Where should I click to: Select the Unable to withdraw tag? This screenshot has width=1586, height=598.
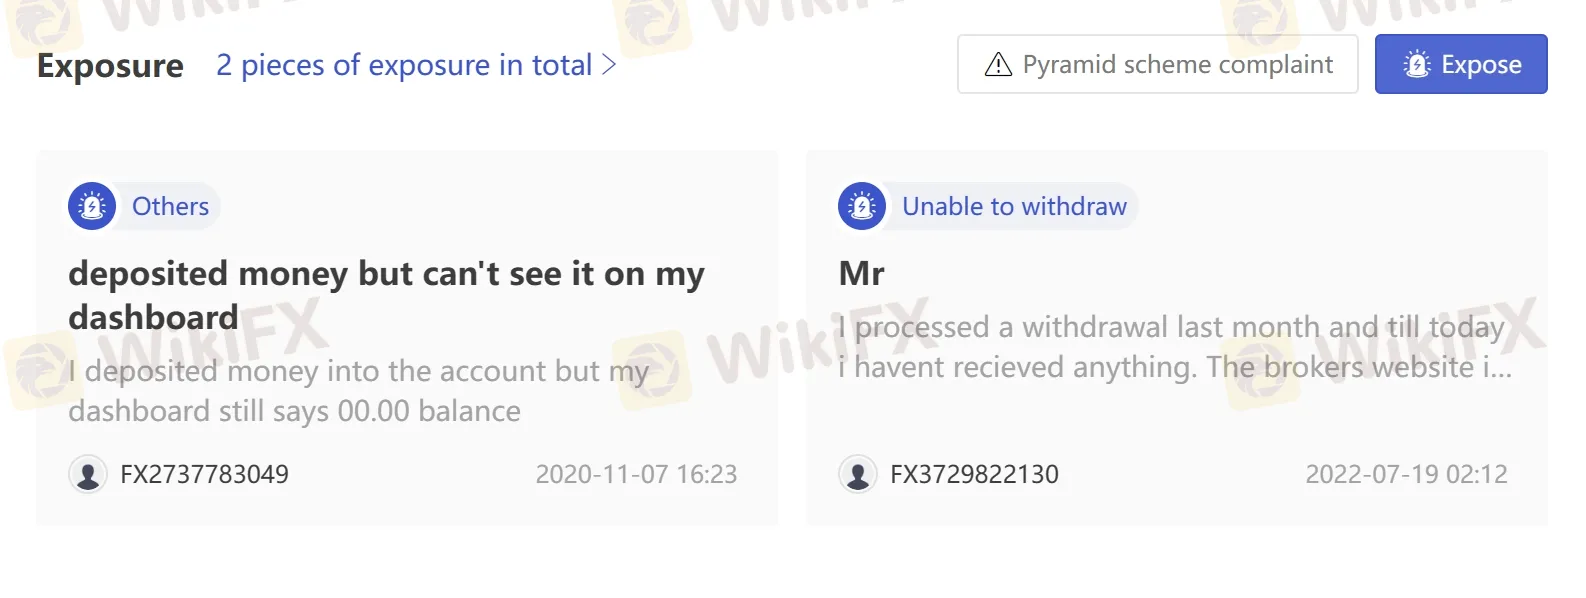point(1014,206)
